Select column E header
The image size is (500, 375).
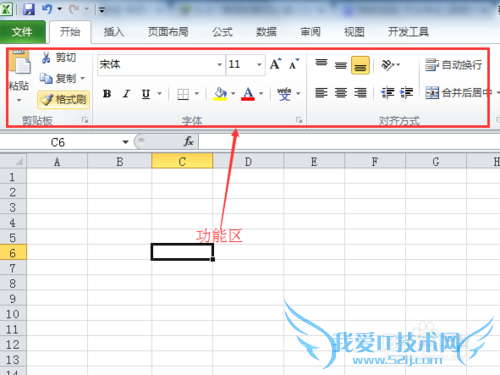[x=314, y=161]
